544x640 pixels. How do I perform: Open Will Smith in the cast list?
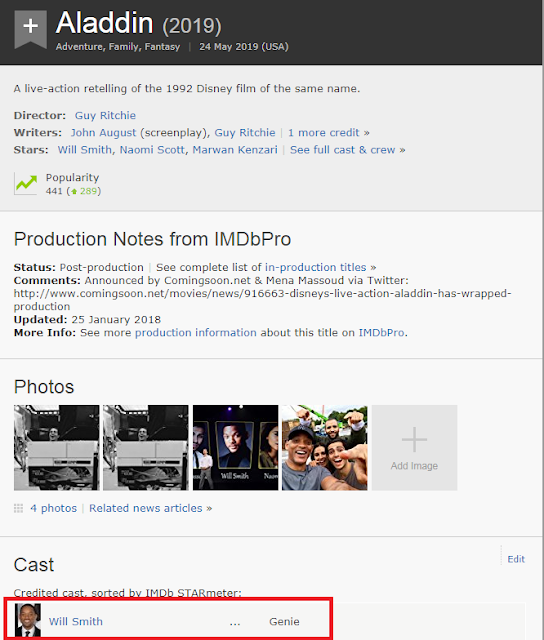coord(75,621)
